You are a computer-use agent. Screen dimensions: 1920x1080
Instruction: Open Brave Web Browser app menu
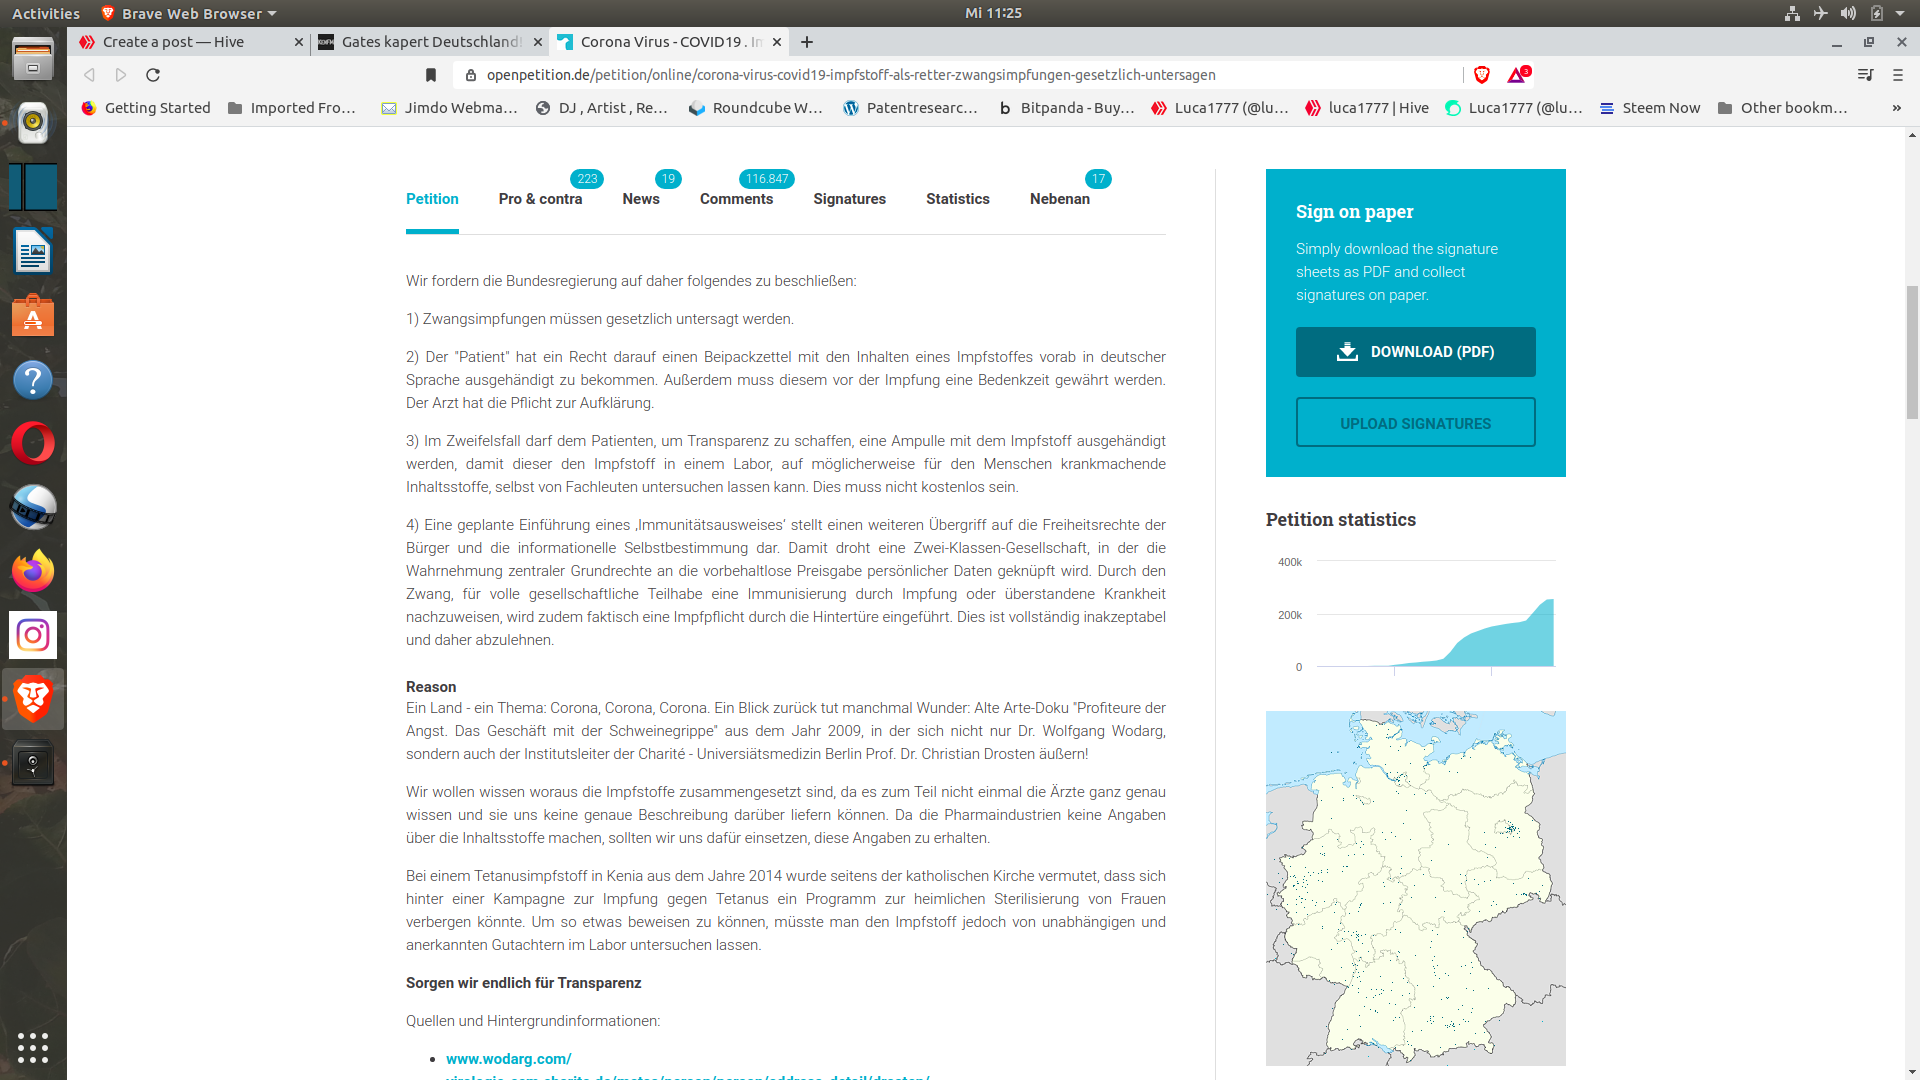tap(189, 13)
